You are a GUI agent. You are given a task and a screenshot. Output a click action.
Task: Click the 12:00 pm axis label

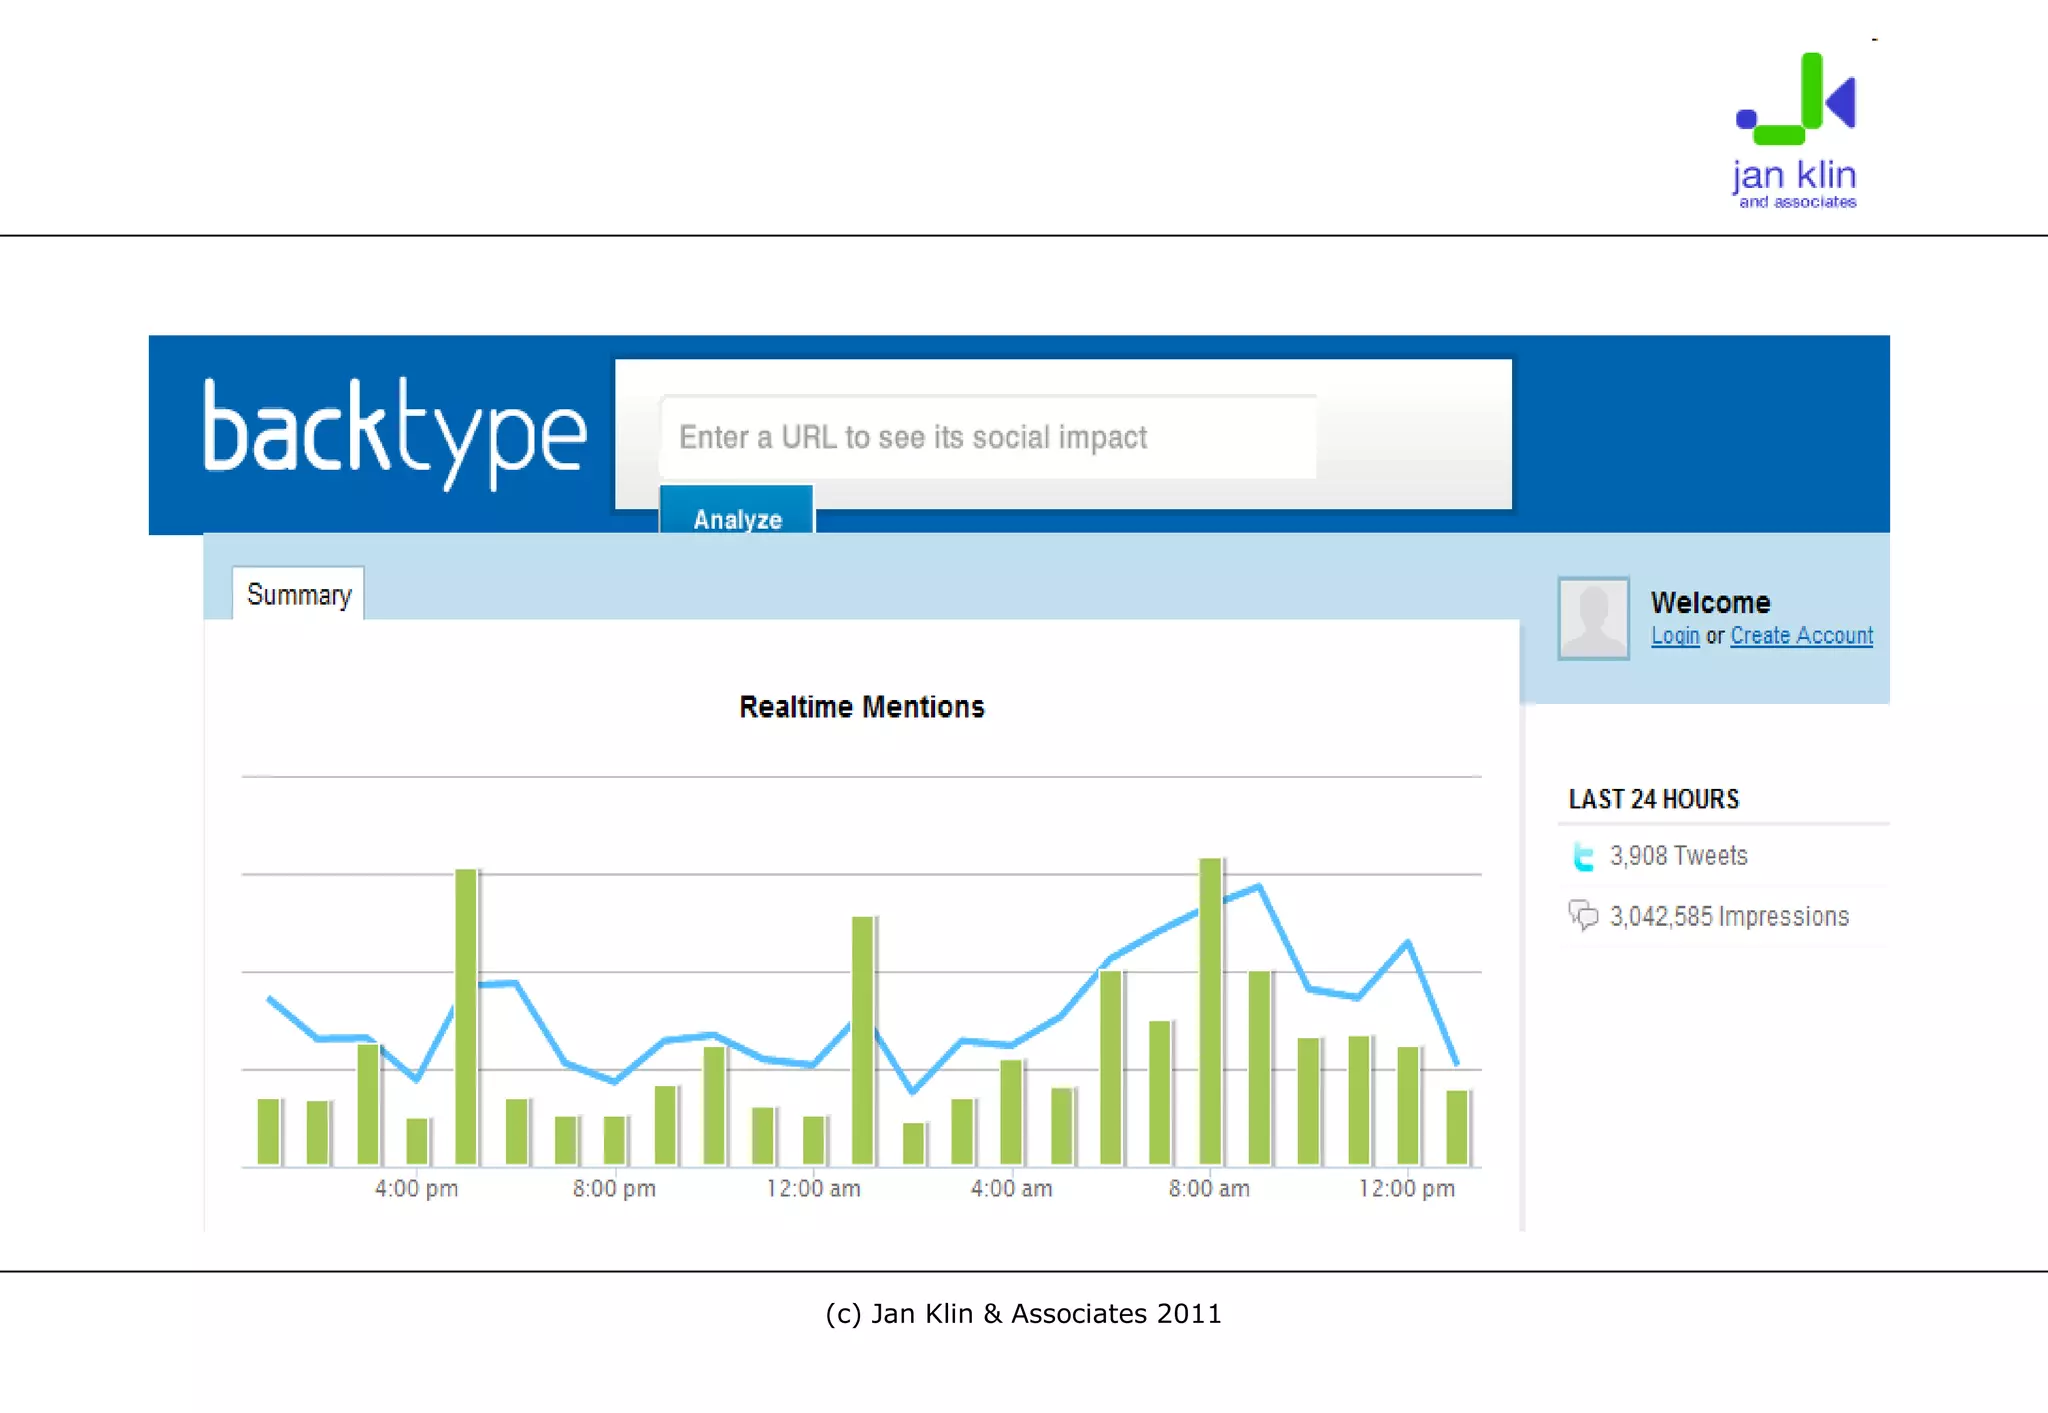pos(1406,1189)
